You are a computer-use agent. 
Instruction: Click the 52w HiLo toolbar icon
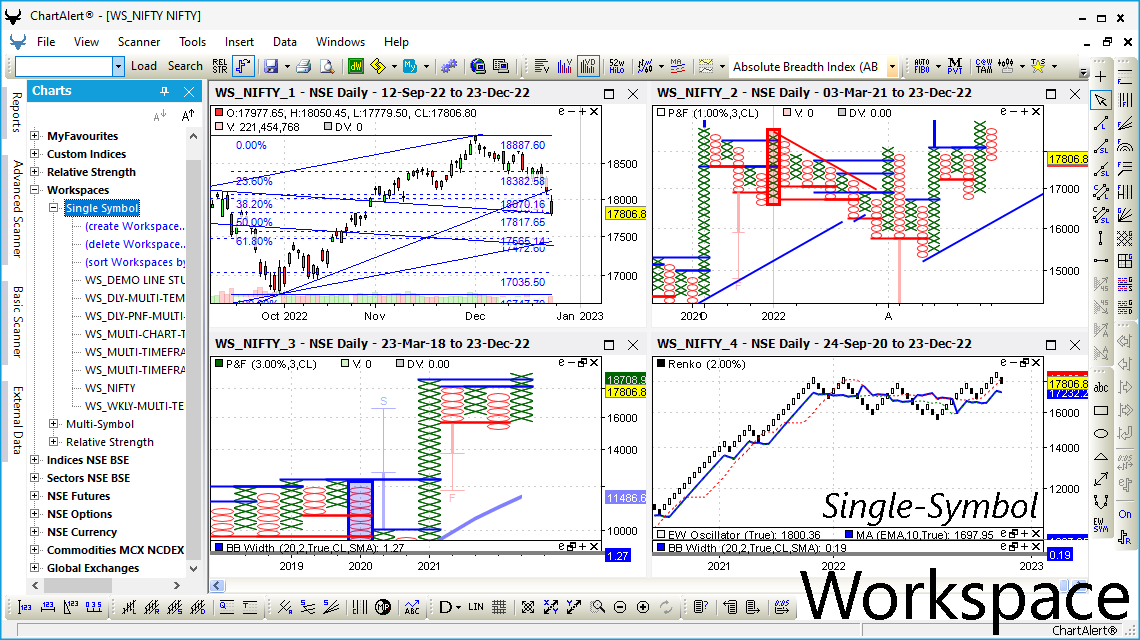617,66
